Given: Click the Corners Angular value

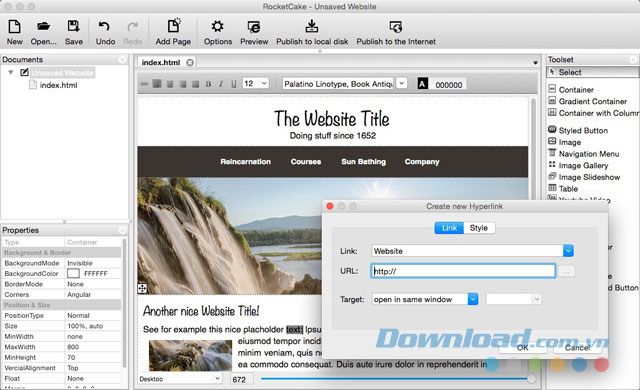Looking at the screenshot, I should [94, 294].
